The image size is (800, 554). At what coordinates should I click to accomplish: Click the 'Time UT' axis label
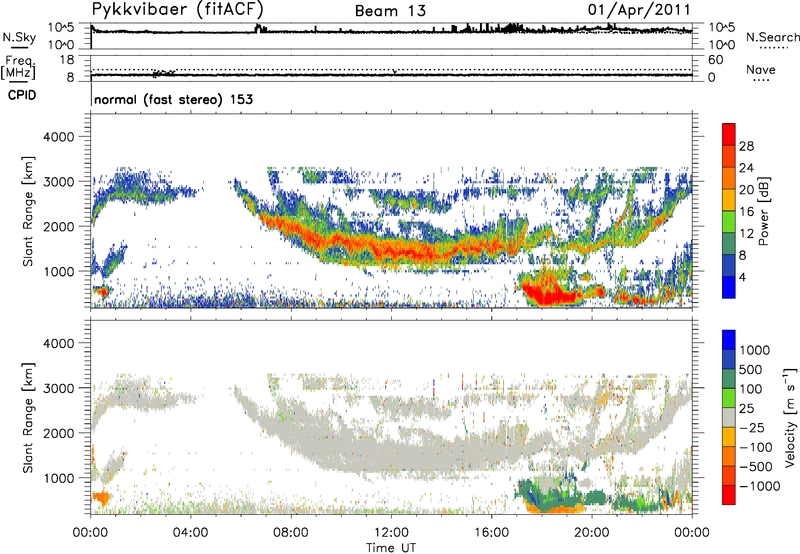[x=391, y=548]
